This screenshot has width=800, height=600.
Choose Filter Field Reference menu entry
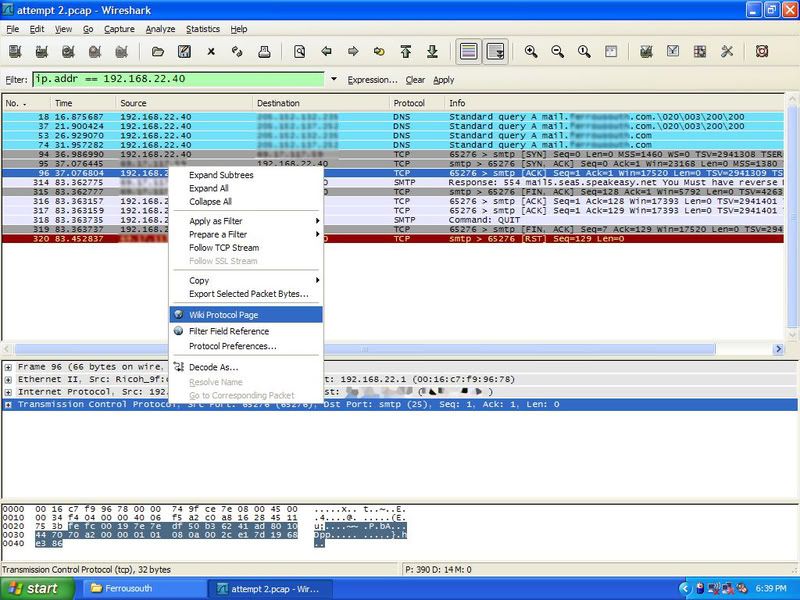[x=246, y=331]
